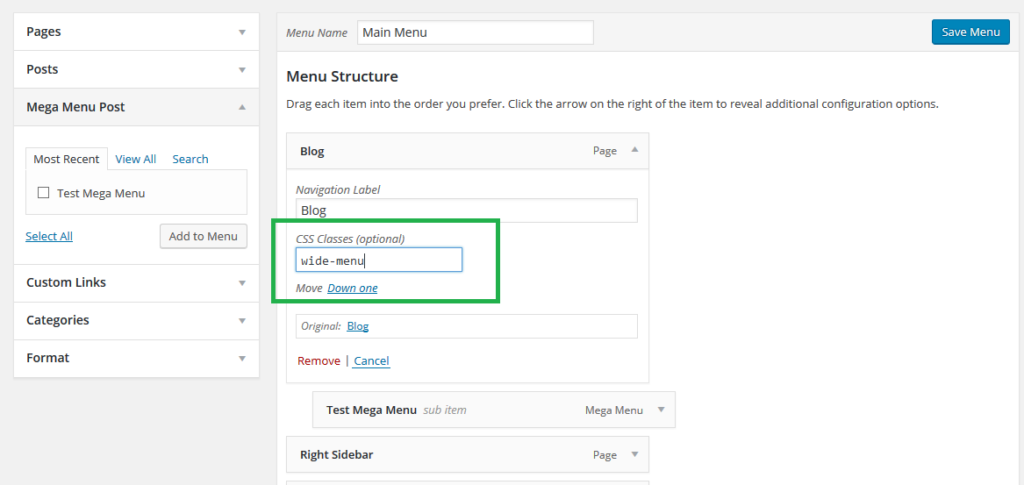The image size is (1024, 485).
Task: Move Blog item Down one
Action: (x=352, y=288)
